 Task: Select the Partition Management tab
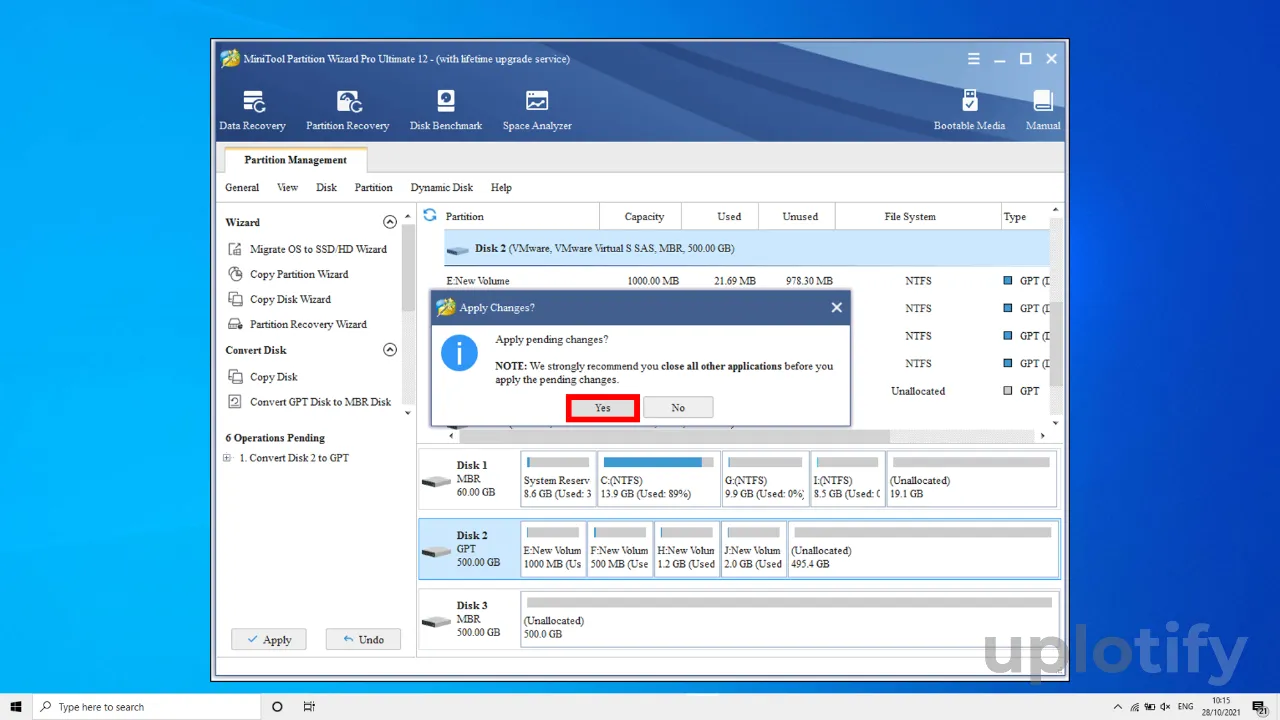click(x=295, y=160)
